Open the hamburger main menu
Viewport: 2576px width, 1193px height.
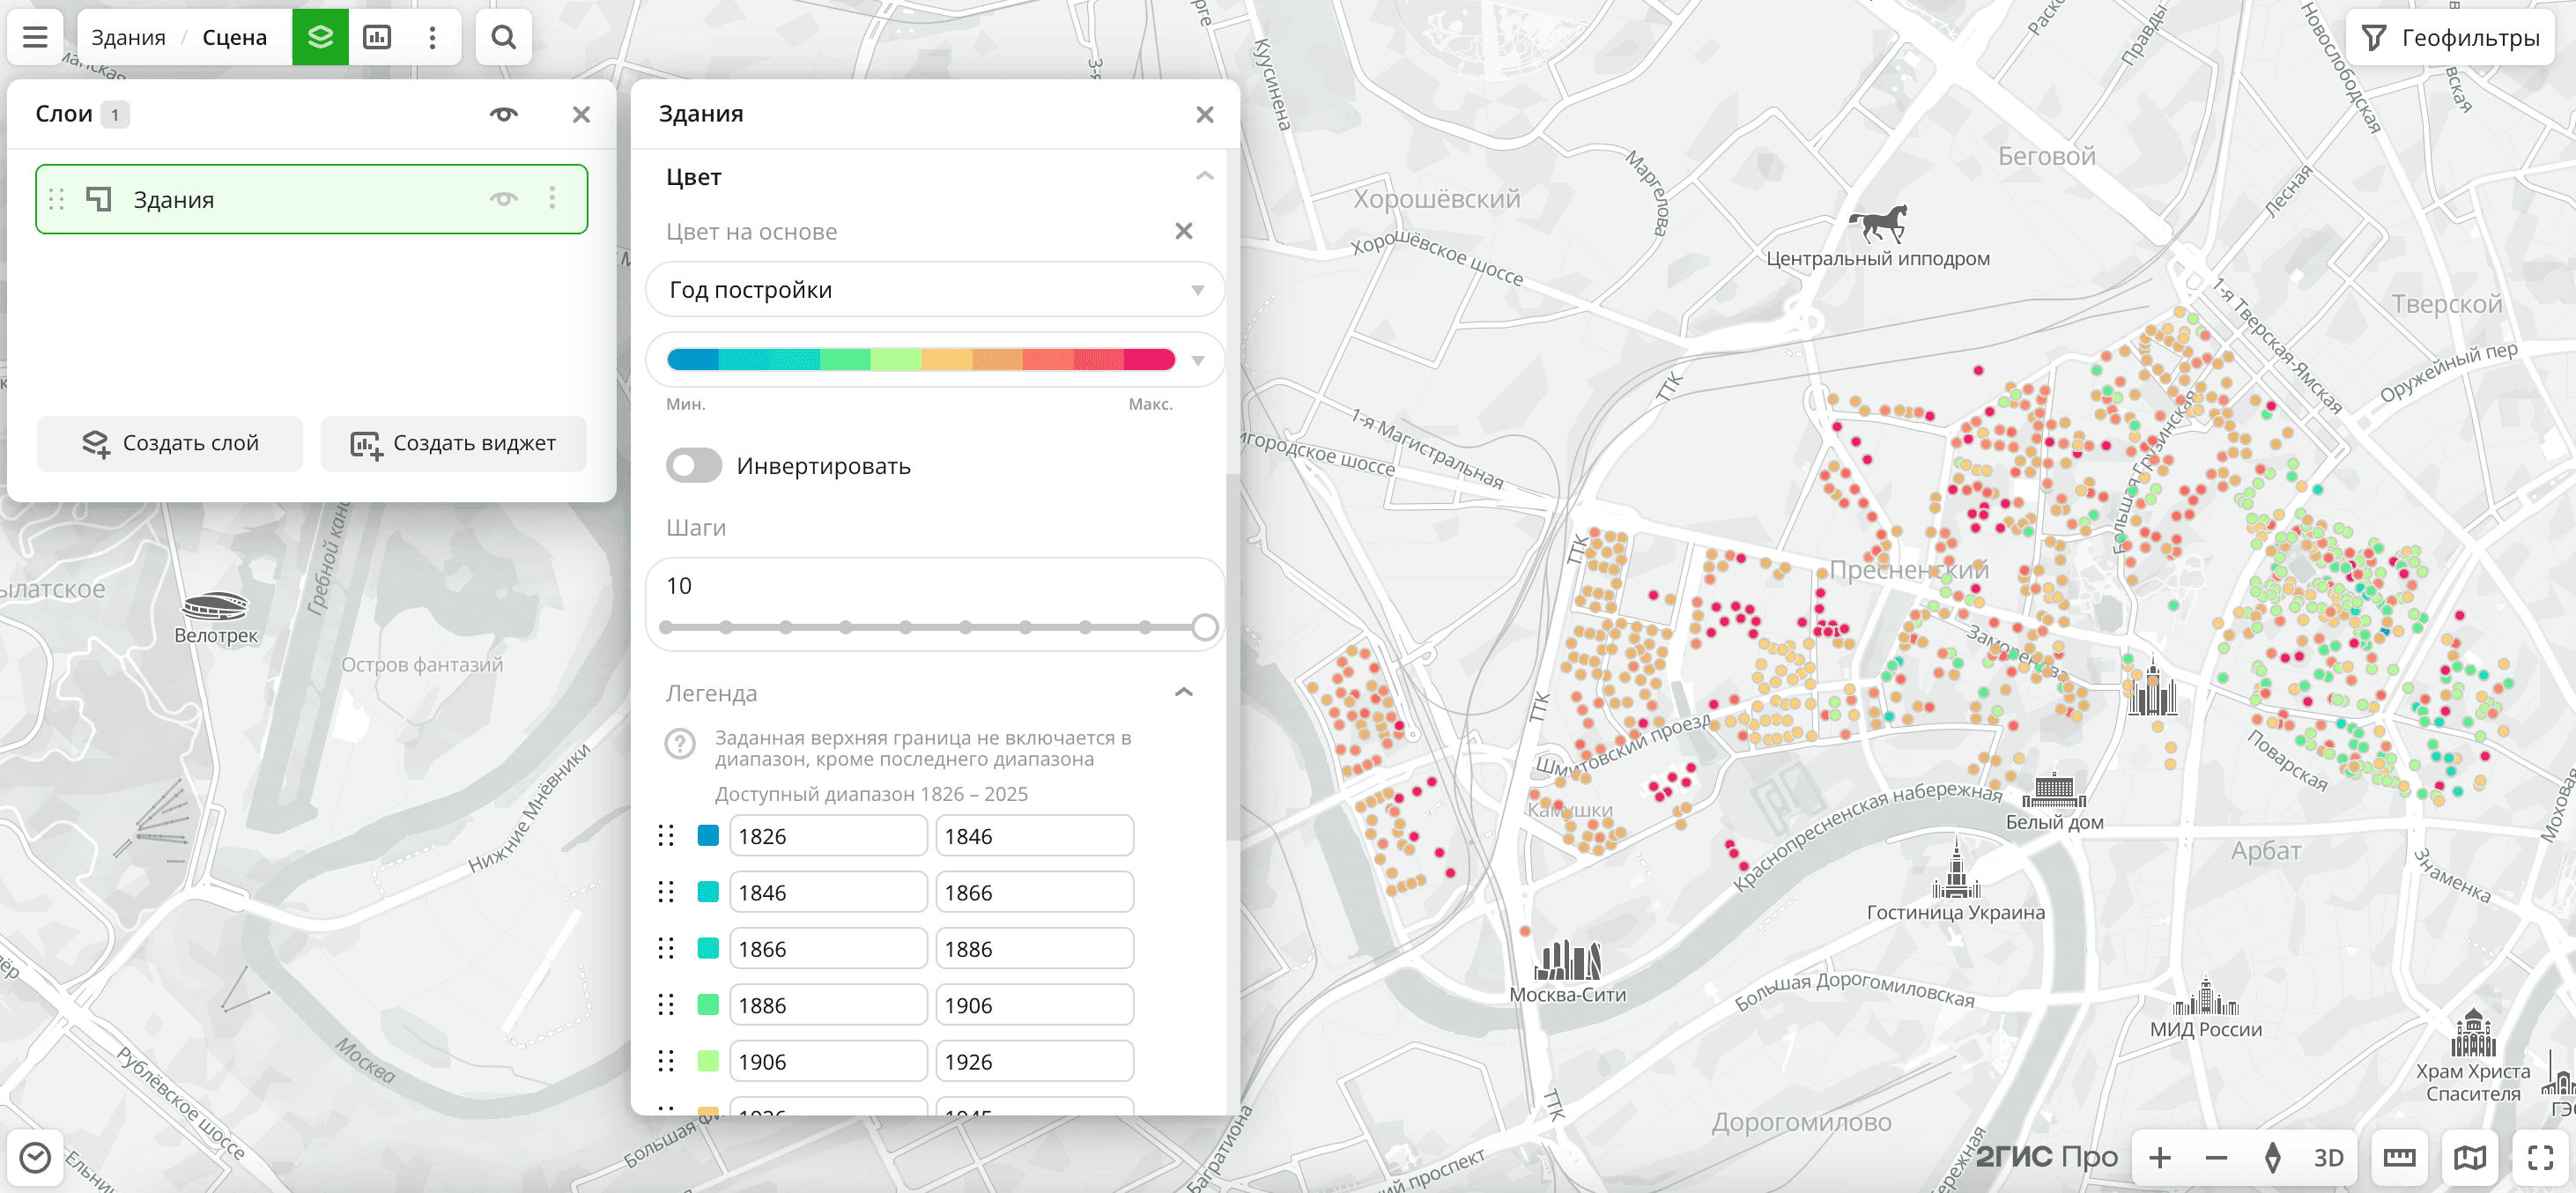35,38
